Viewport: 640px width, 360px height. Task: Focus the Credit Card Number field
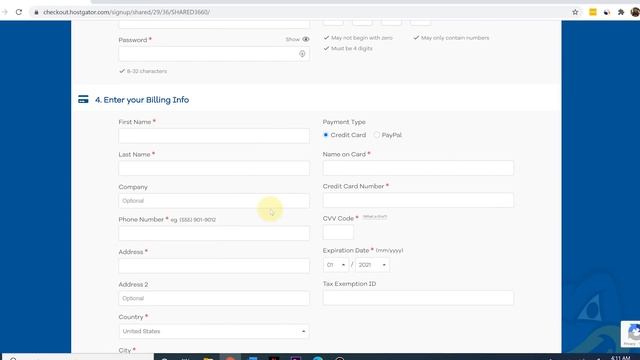(x=418, y=200)
